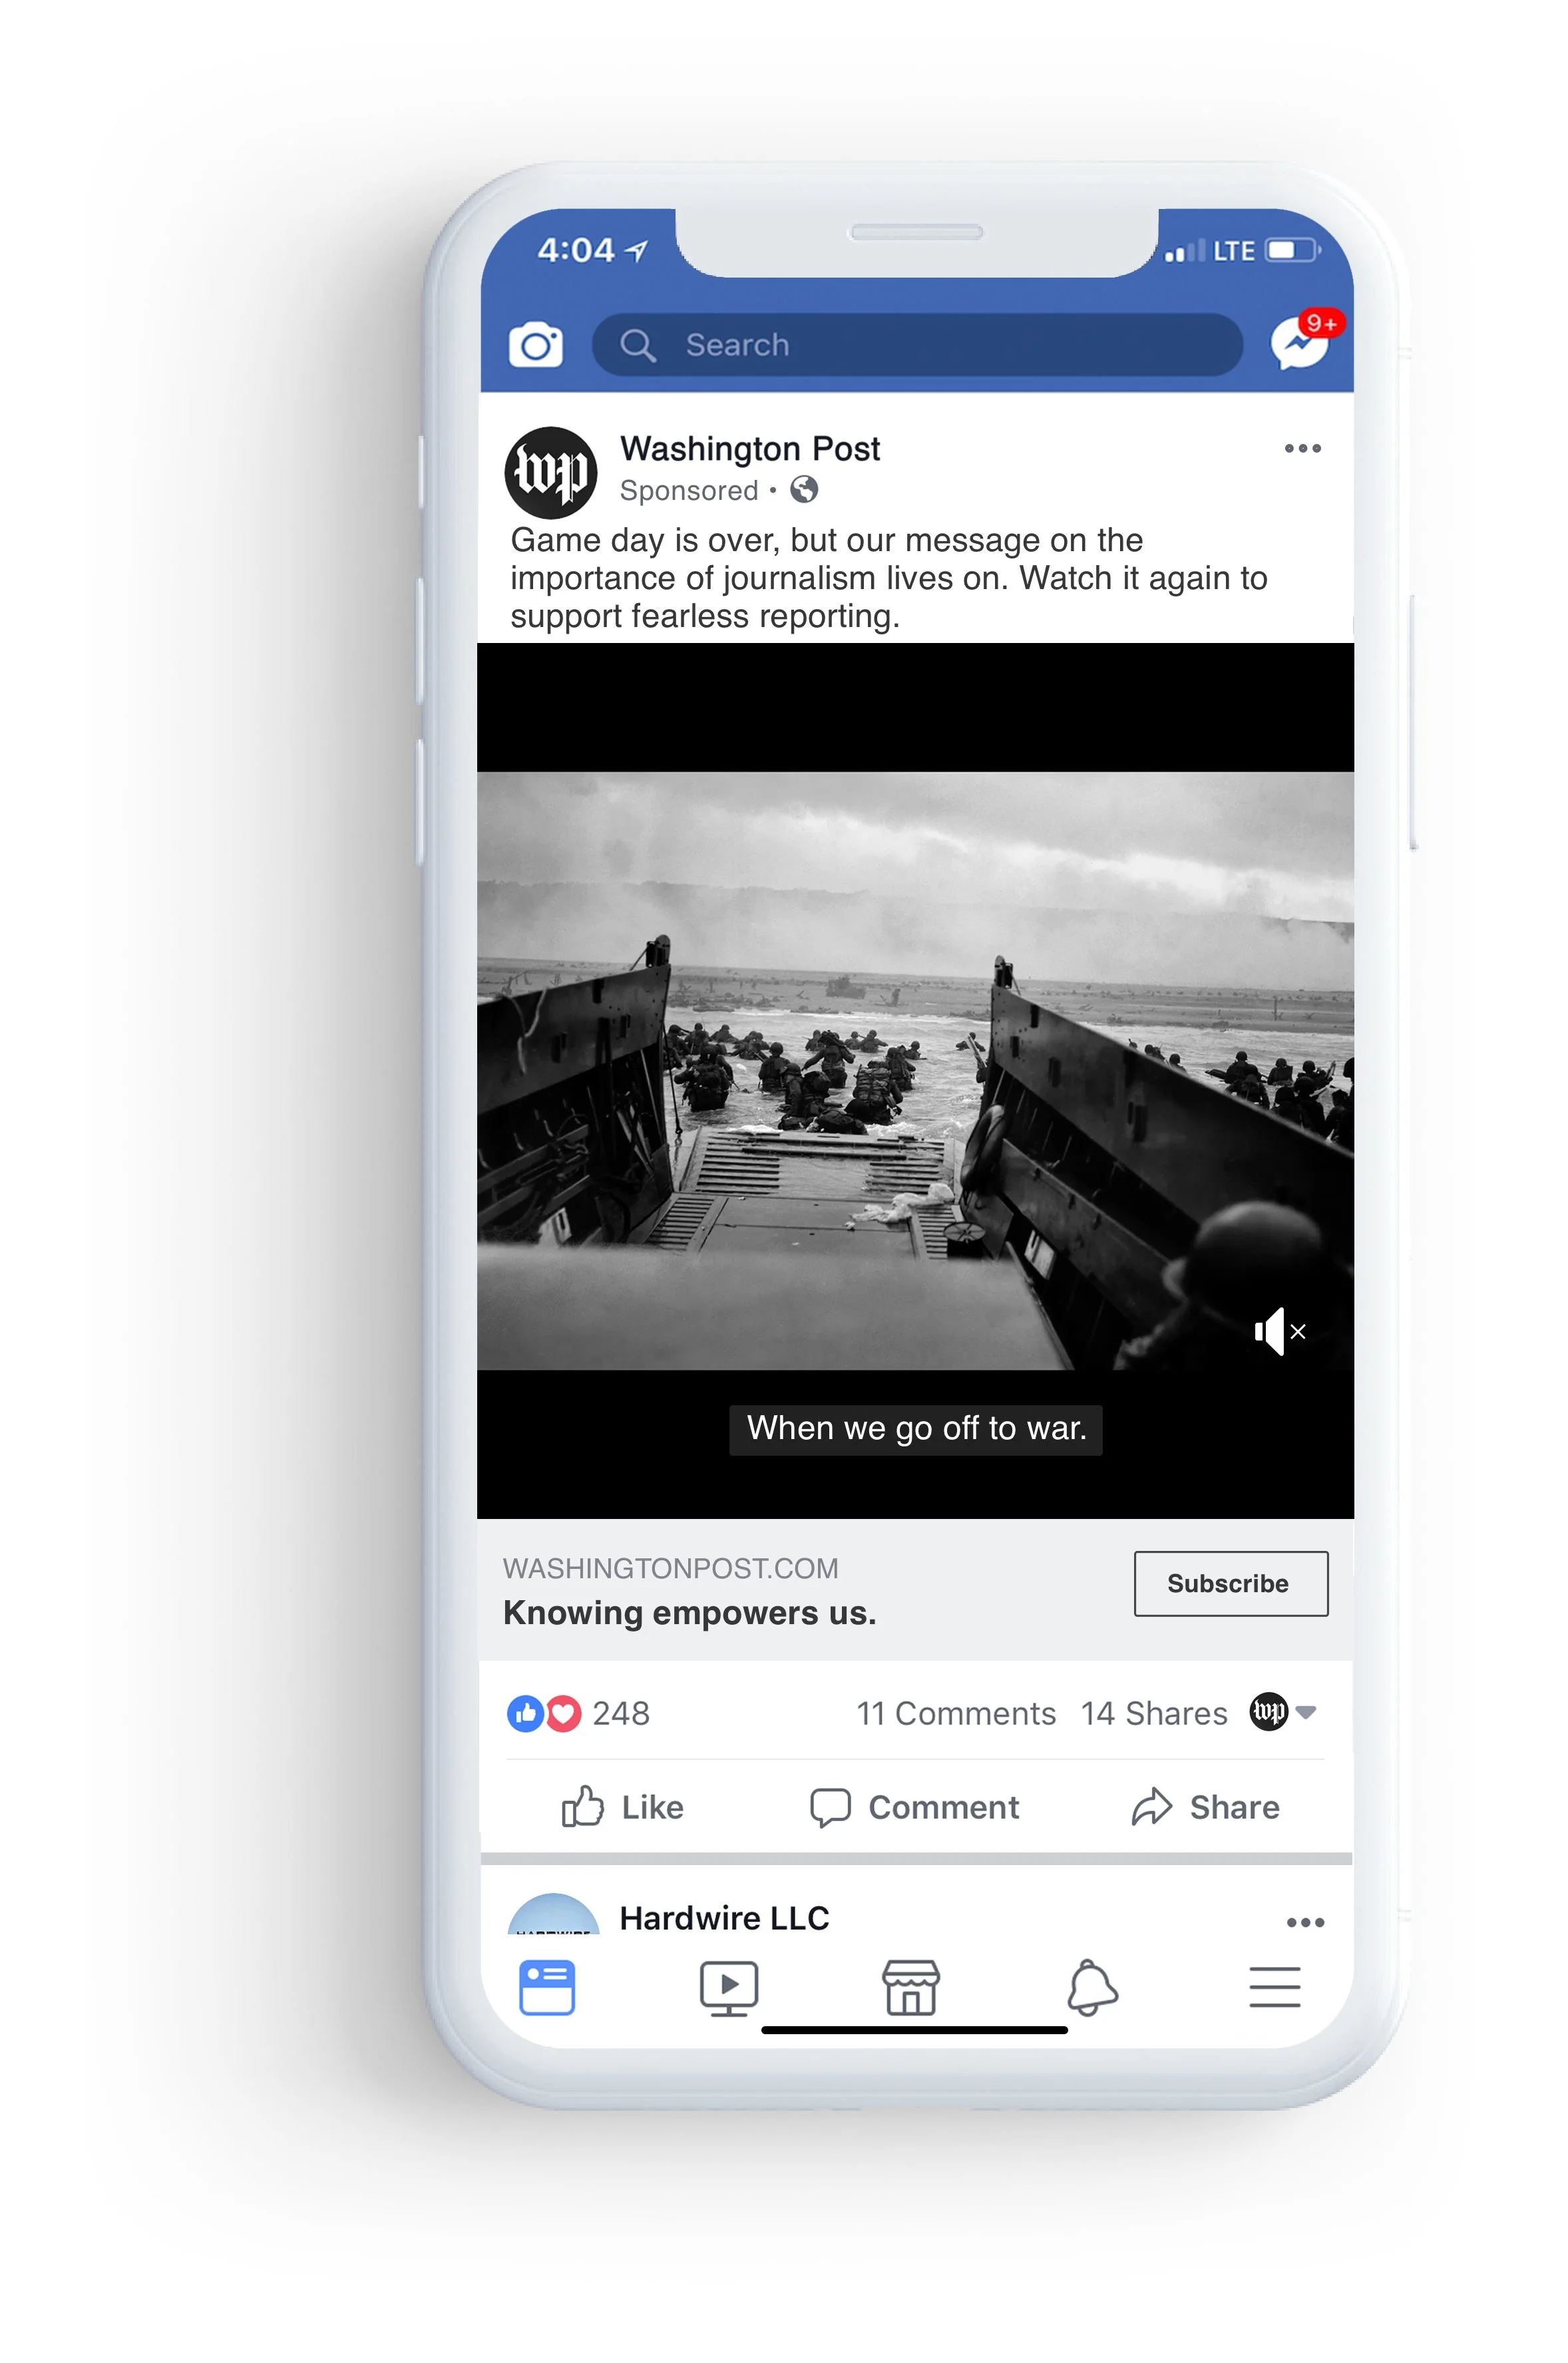
Task: Select News Feed home icon
Action: click(x=547, y=1987)
